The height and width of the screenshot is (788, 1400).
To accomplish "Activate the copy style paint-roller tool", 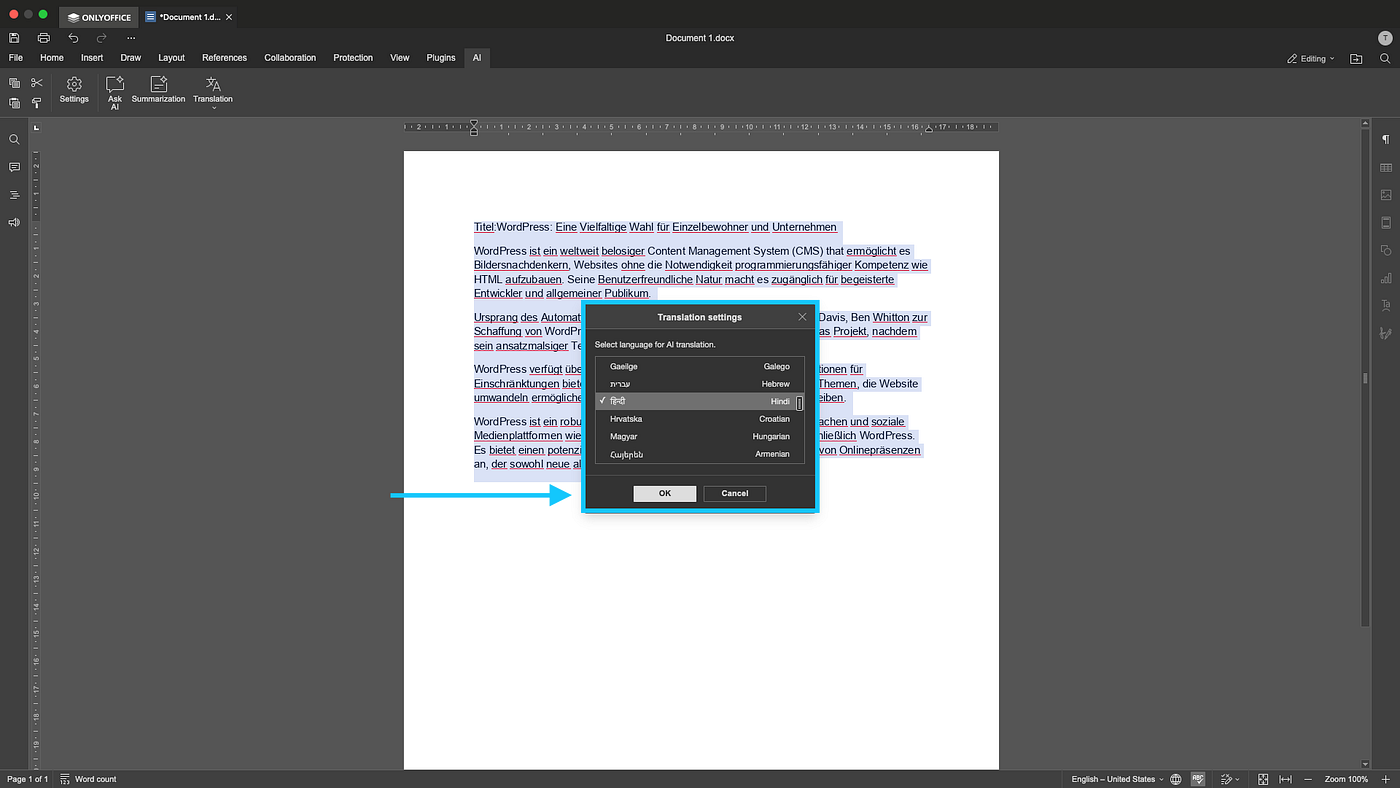I will (x=37, y=103).
